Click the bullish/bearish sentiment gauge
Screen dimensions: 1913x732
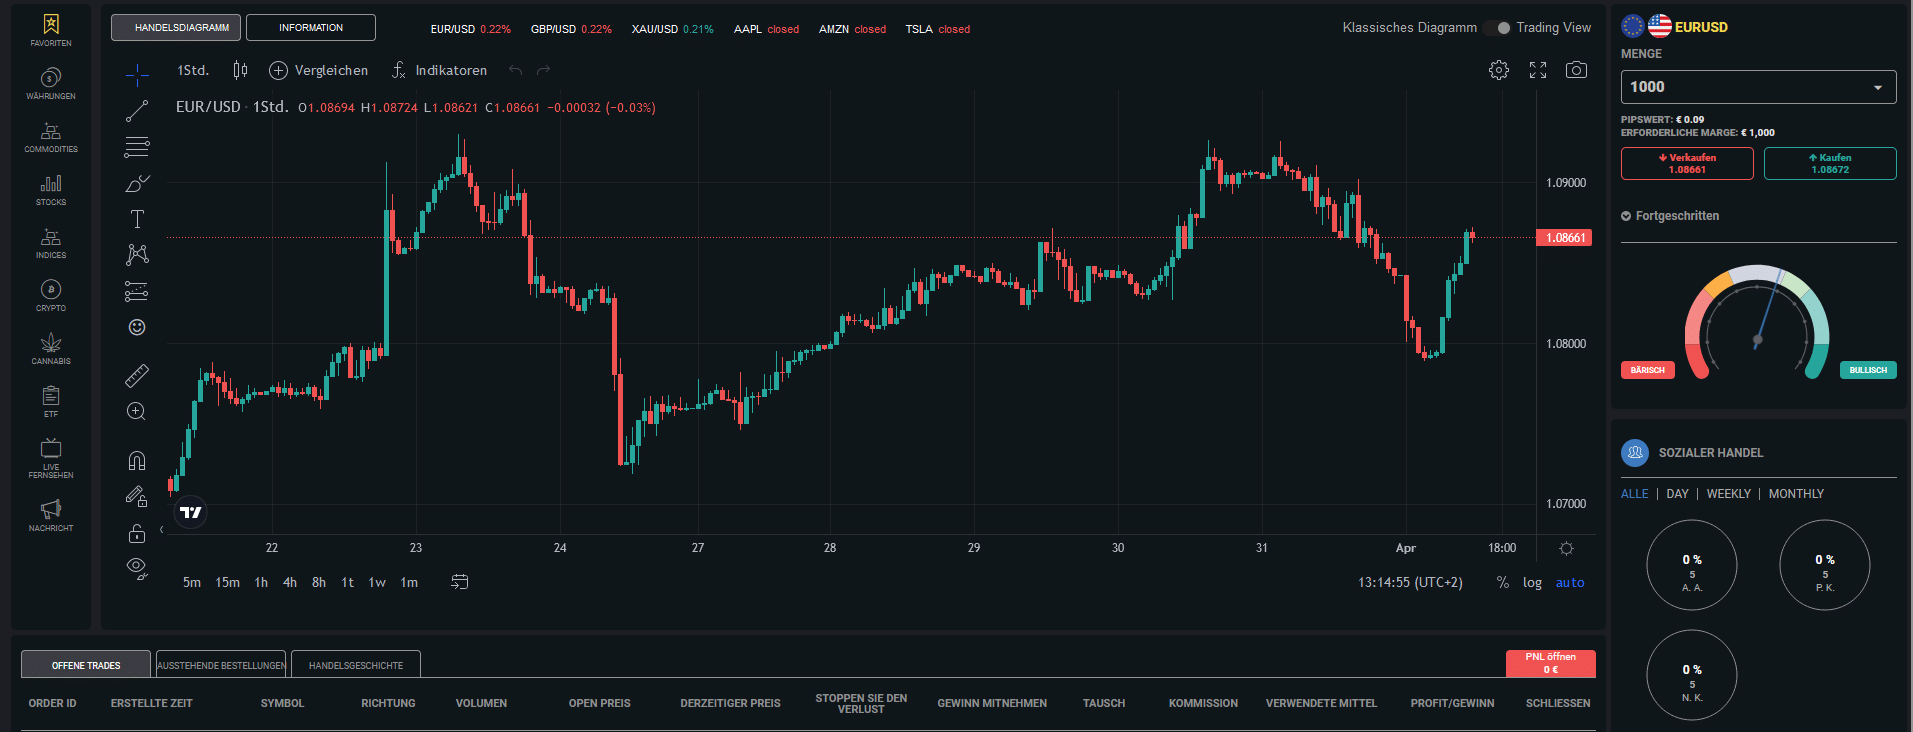[x=1757, y=325]
